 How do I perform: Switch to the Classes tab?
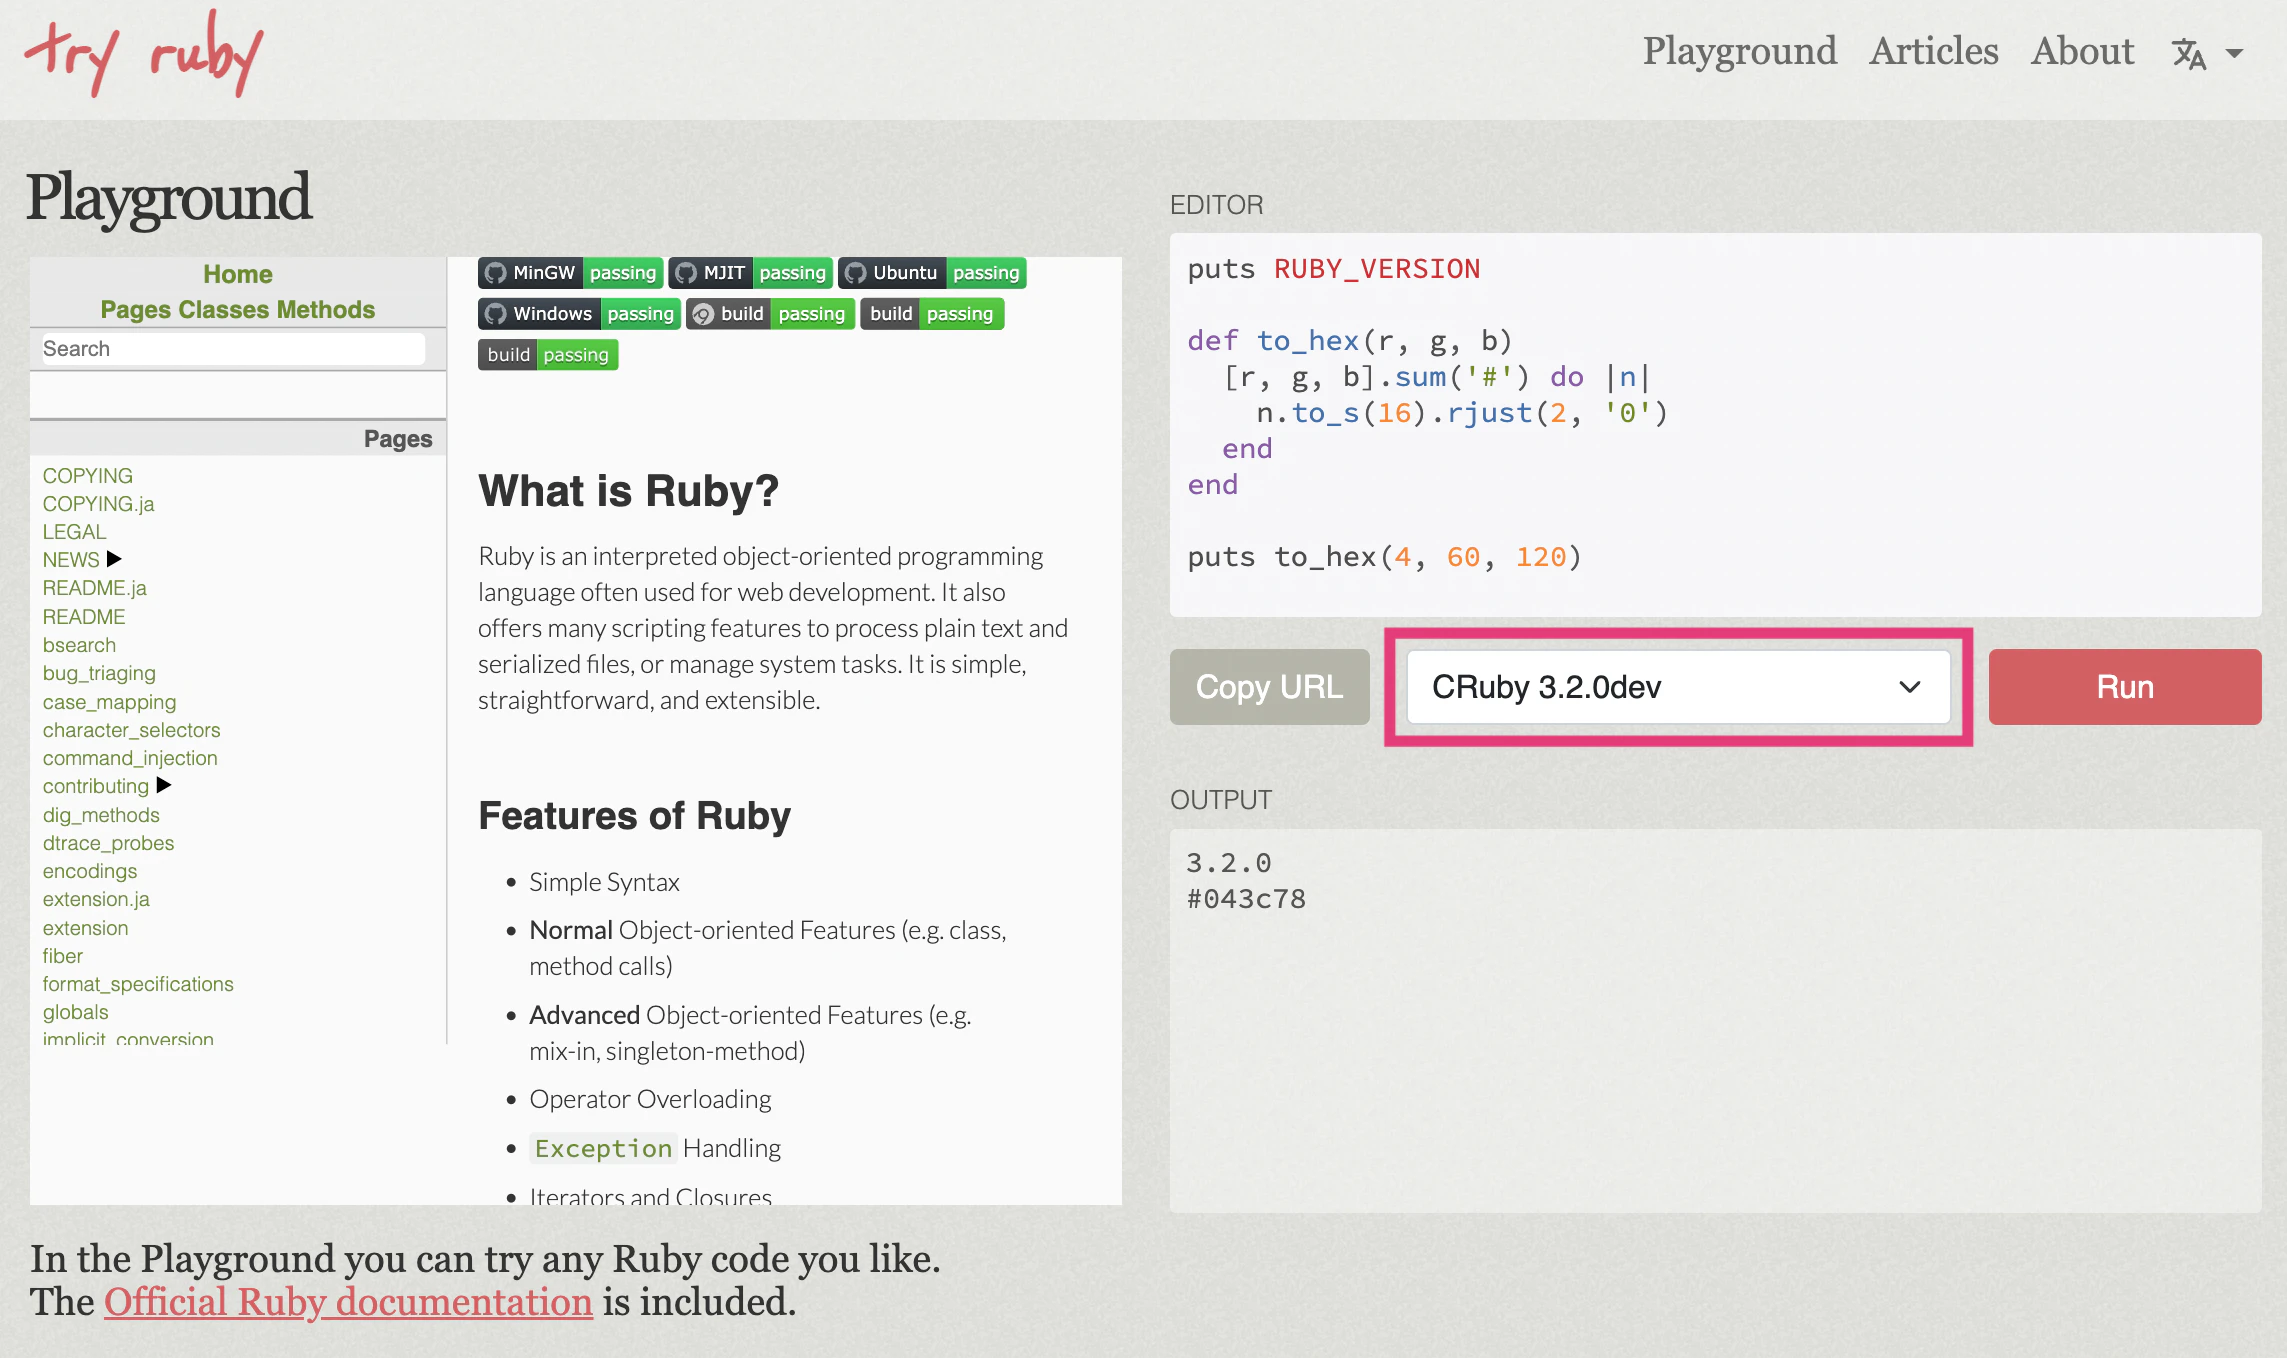pos(224,310)
